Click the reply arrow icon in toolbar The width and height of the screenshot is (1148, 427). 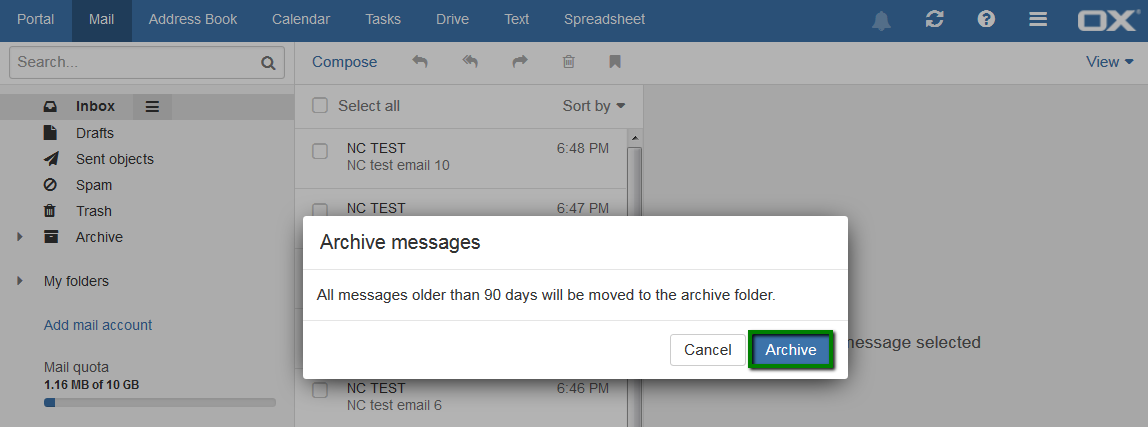420,62
